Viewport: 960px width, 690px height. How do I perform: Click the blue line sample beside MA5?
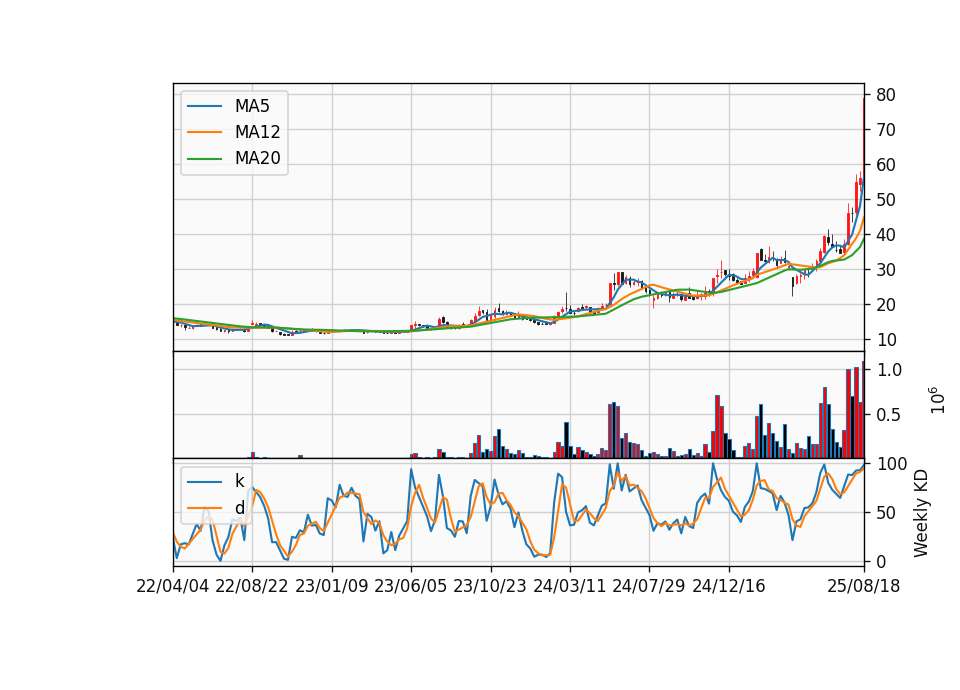(x=204, y=107)
